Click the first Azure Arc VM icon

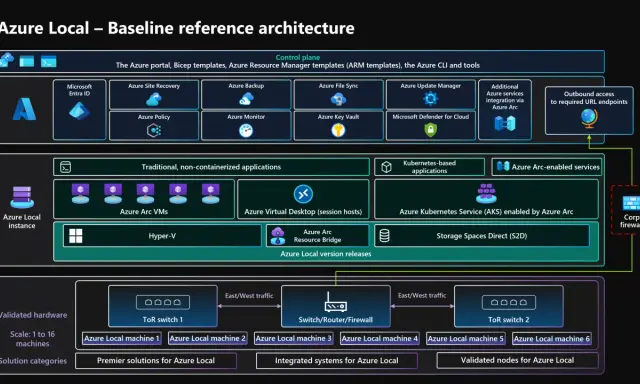coord(80,193)
